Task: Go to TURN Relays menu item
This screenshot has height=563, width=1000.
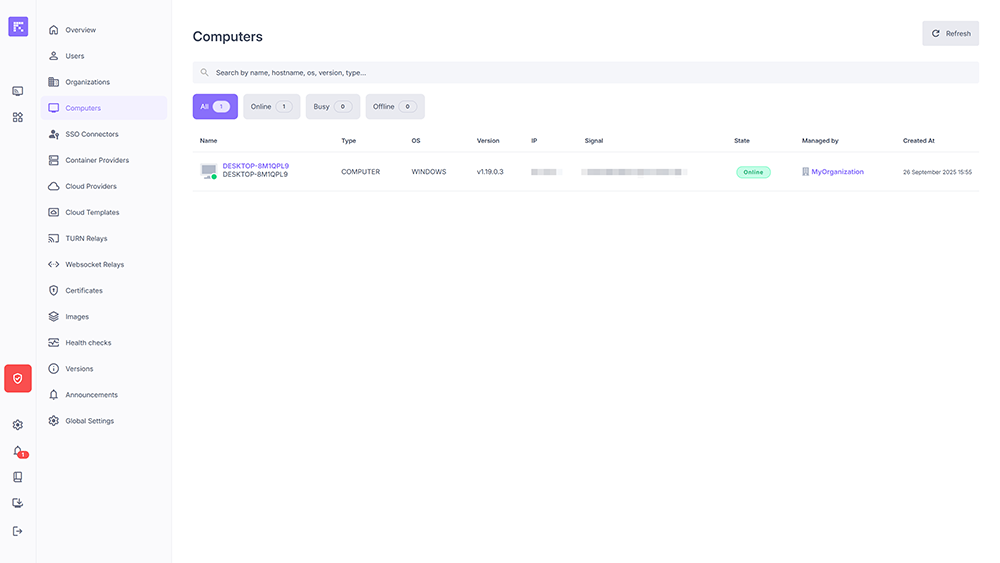Action: 86,238
